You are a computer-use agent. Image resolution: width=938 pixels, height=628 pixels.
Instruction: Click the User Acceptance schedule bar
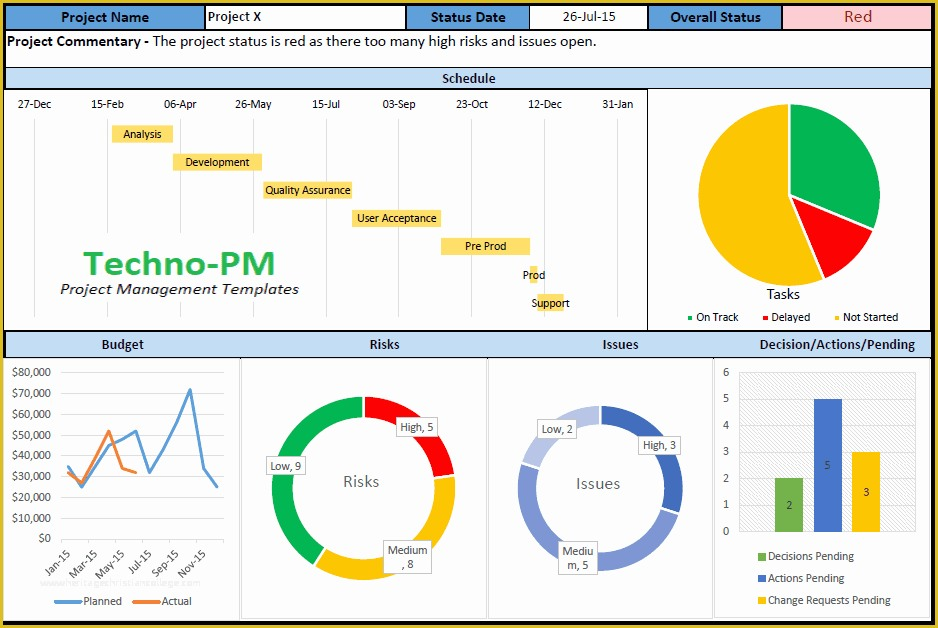coord(396,218)
